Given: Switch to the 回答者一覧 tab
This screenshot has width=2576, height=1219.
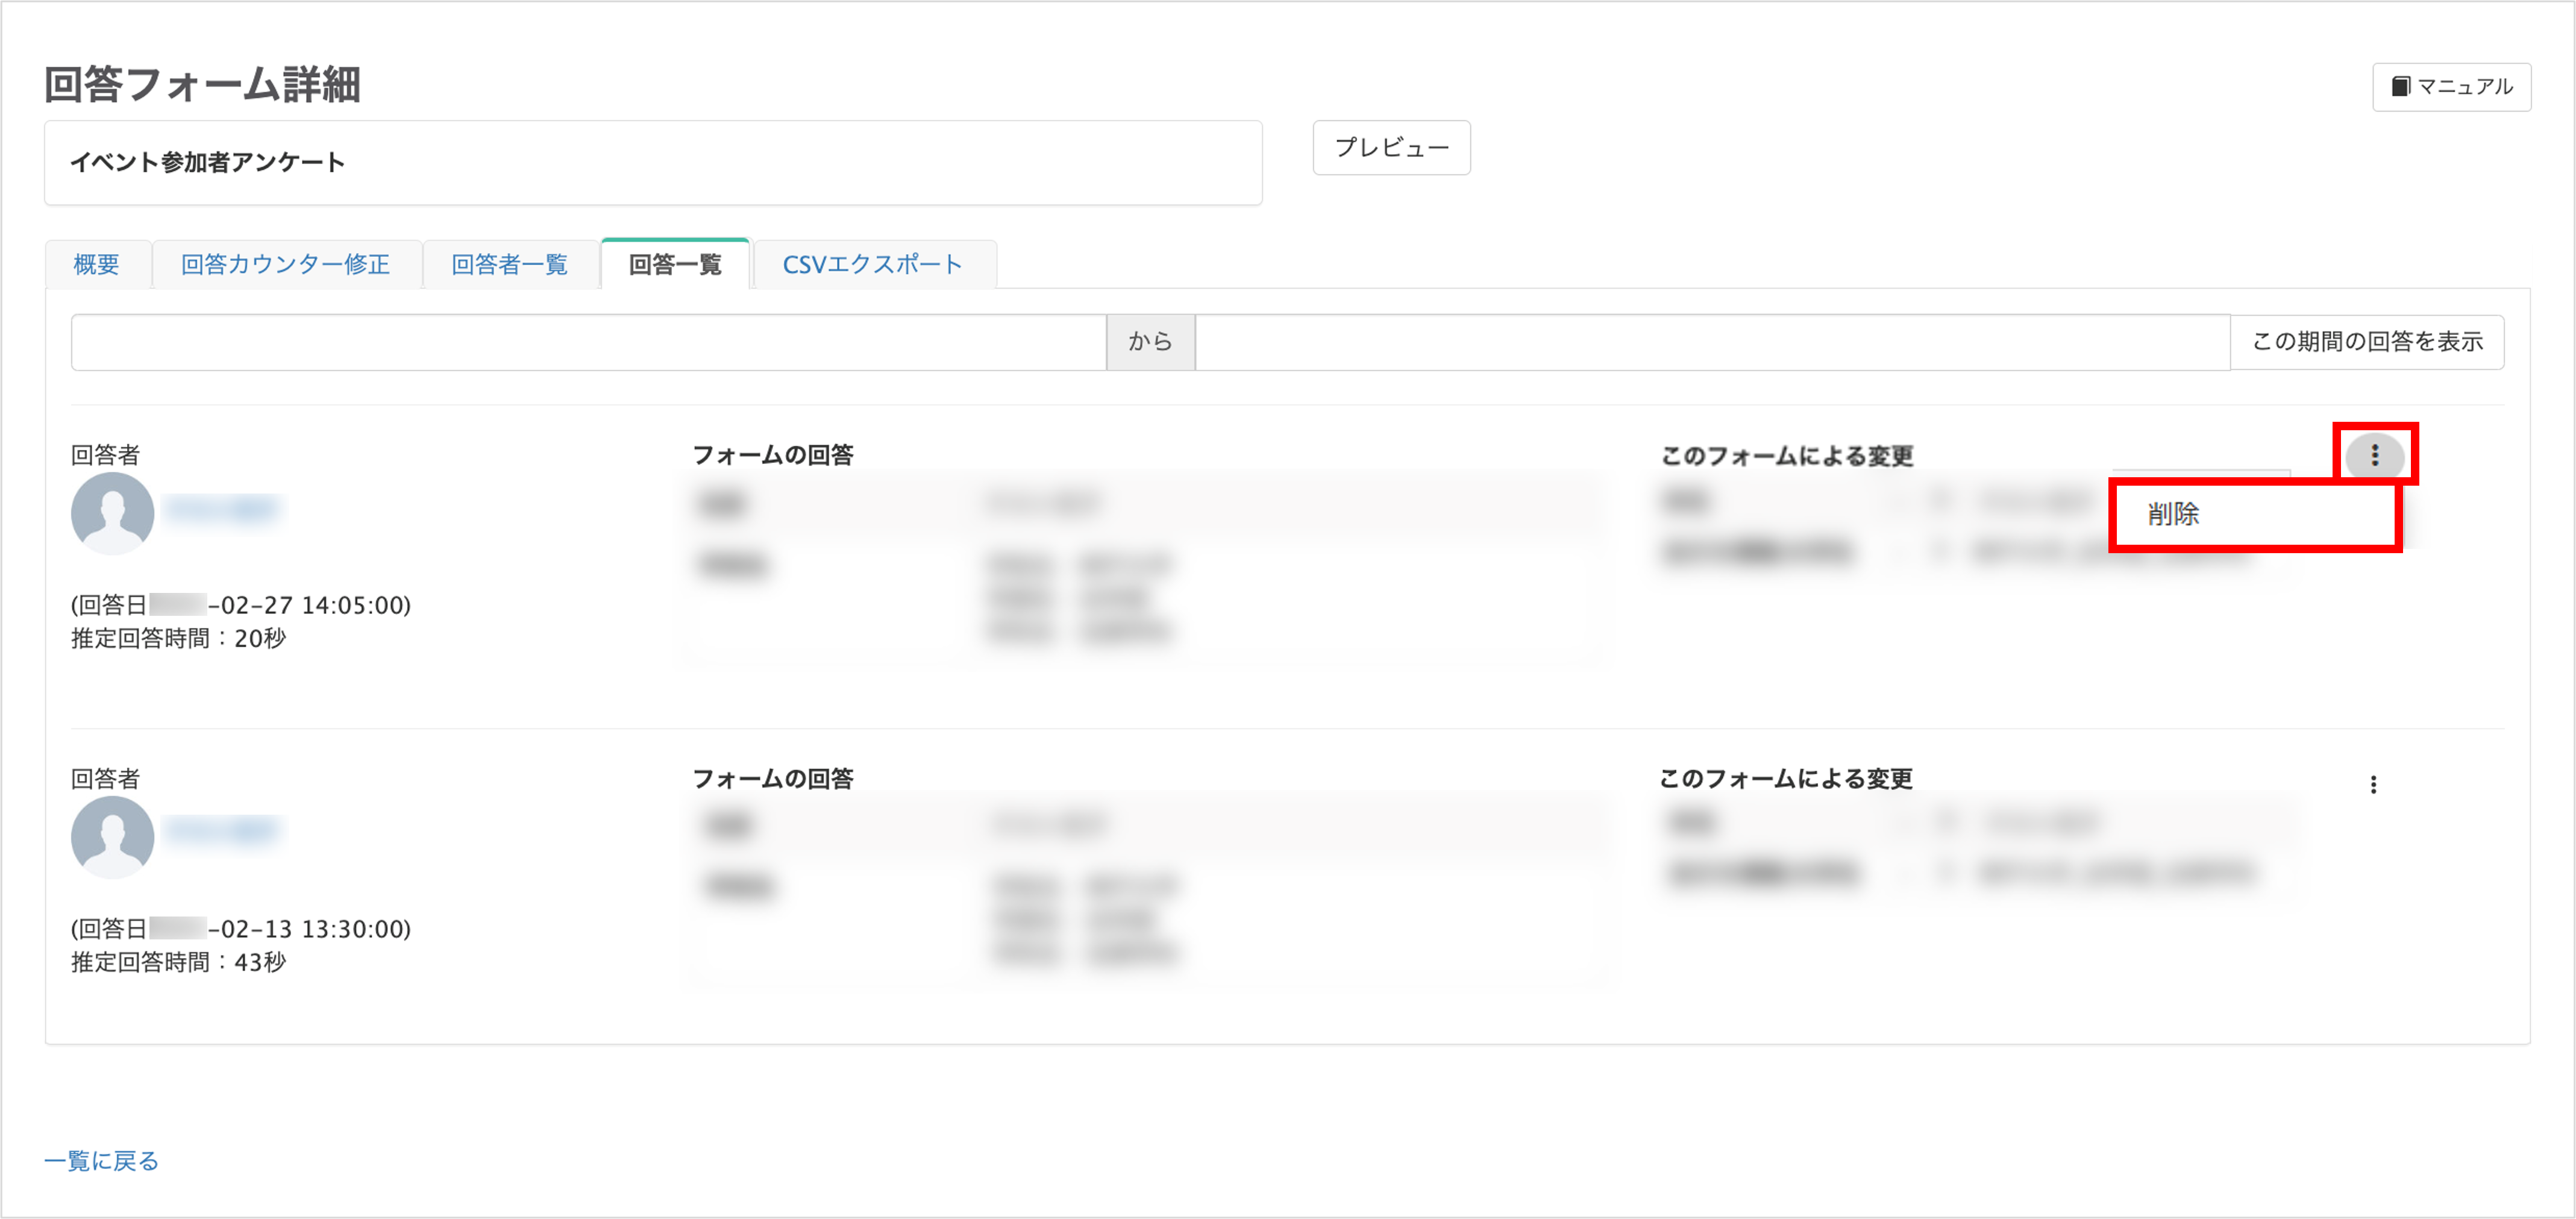Looking at the screenshot, I should point(510,264).
